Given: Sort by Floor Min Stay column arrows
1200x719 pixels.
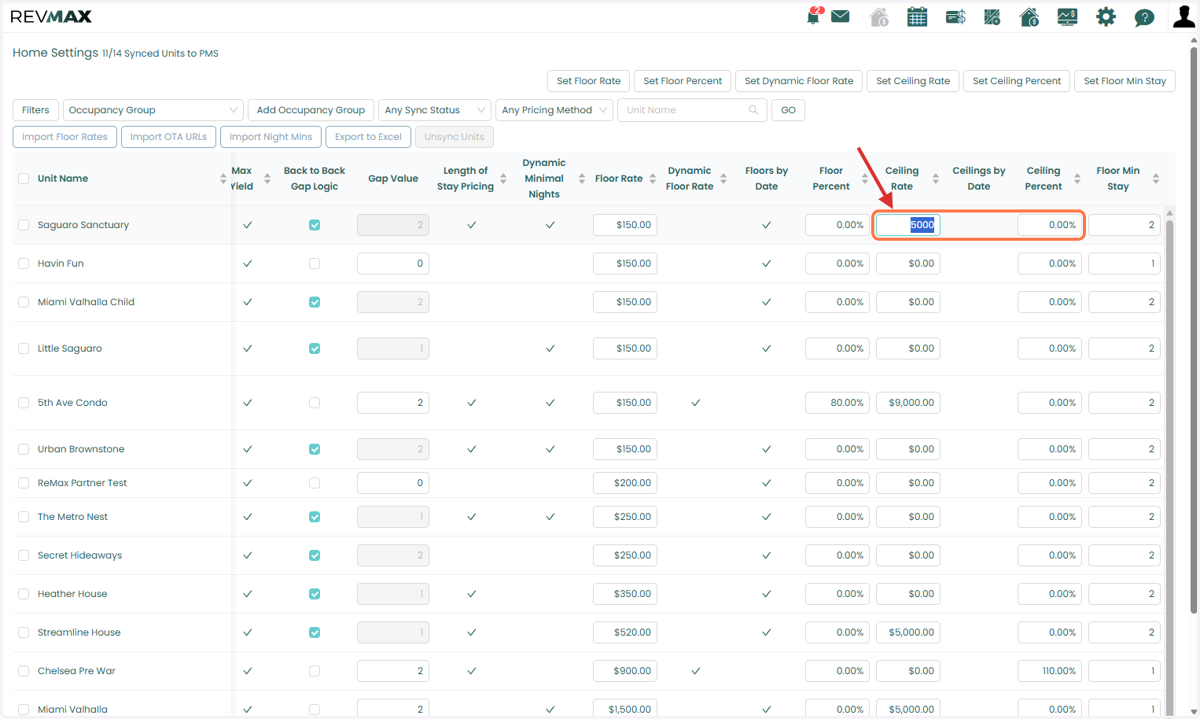Looking at the screenshot, I should (1156, 179).
